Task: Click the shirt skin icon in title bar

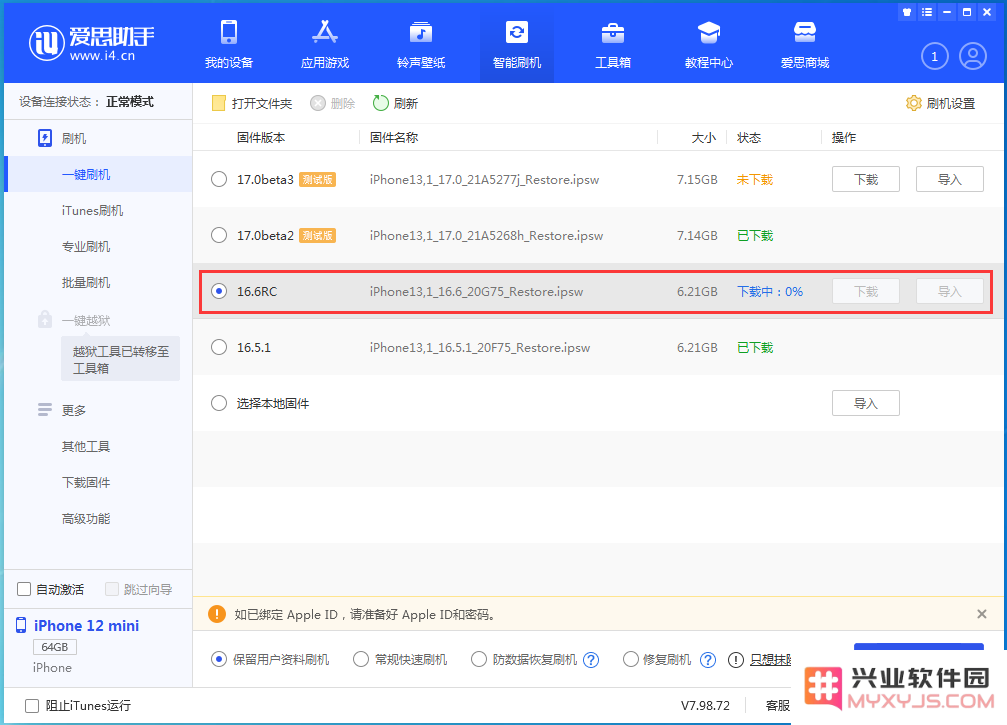Action: tap(907, 12)
